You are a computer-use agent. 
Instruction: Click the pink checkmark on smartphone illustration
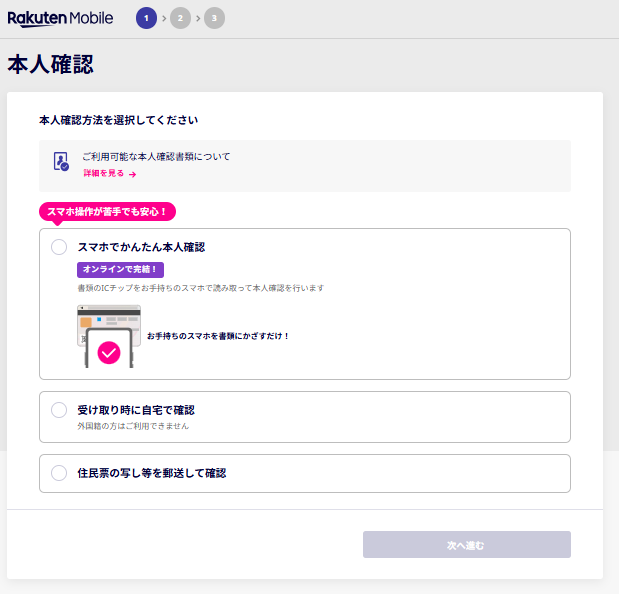coord(109,352)
